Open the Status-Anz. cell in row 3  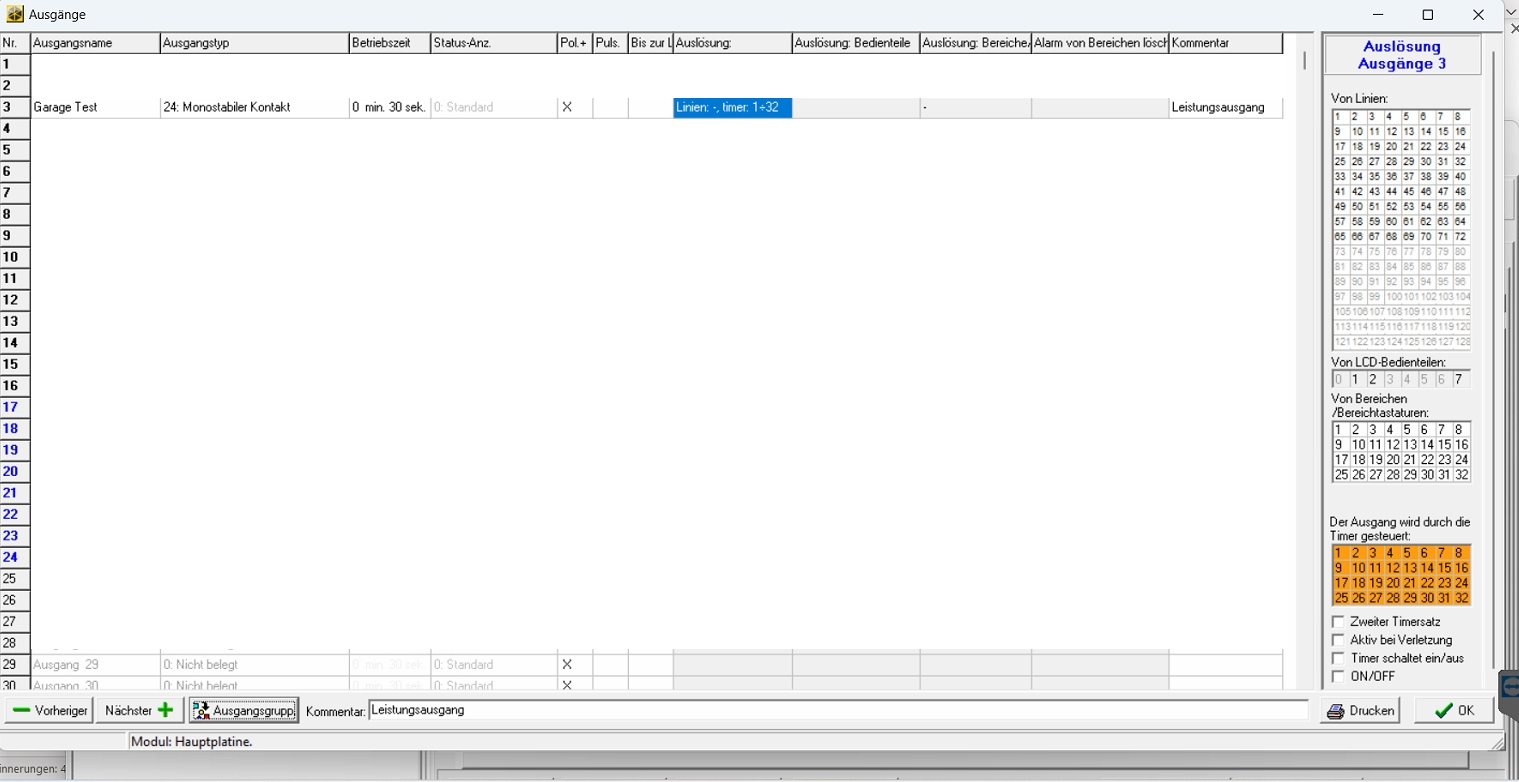pyautogui.click(x=493, y=108)
